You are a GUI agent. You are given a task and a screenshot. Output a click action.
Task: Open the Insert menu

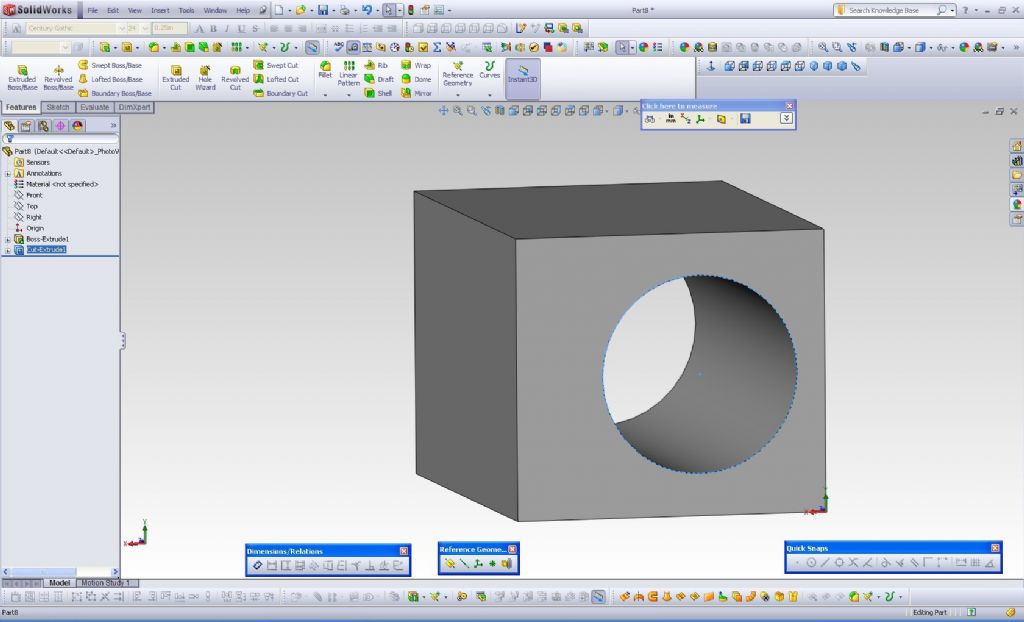pyautogui.click(x=160, y=10)
